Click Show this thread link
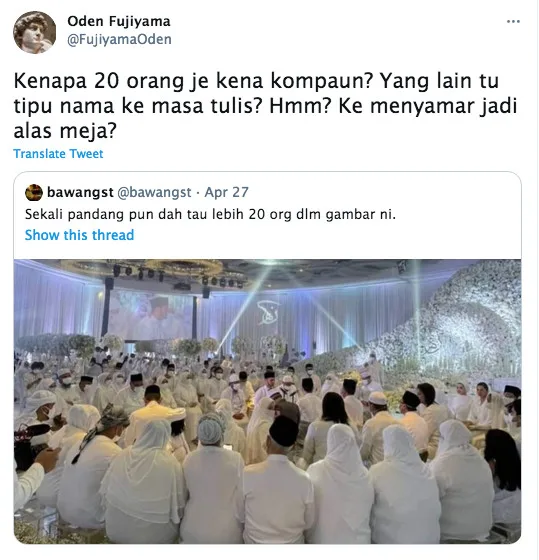 [x=79, y=235]
